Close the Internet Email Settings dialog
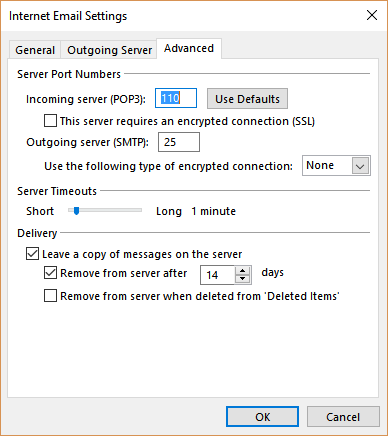 pyautogui.click(x=372, y=15)
